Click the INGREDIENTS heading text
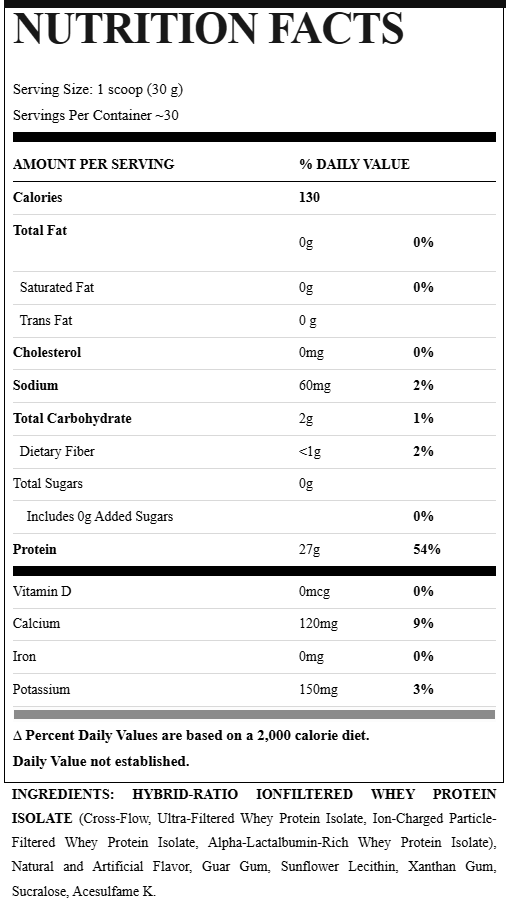 pyautogui.click(x=63, y=795)
